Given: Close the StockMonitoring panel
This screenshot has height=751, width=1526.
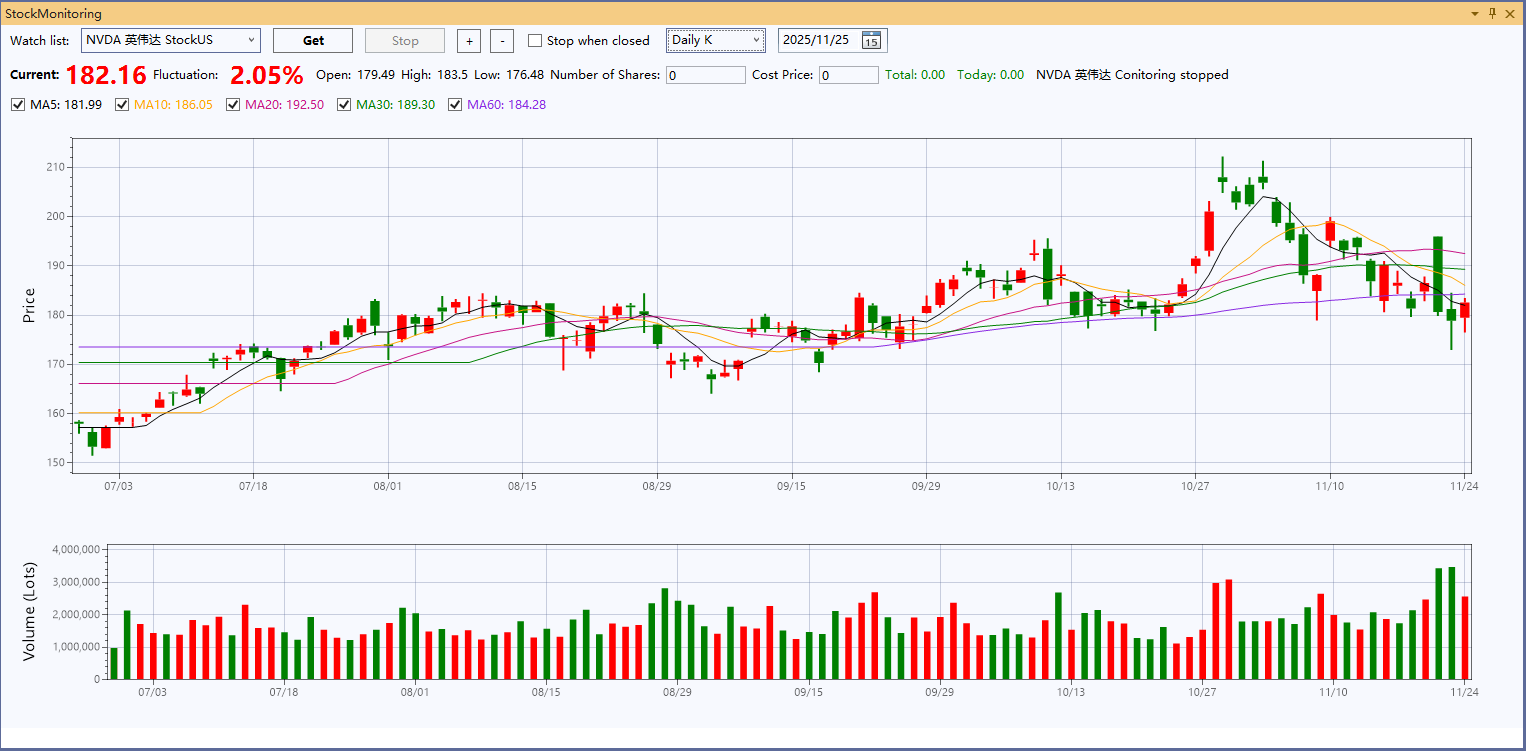Looking at the screenshot, I should pos(1510,13).
